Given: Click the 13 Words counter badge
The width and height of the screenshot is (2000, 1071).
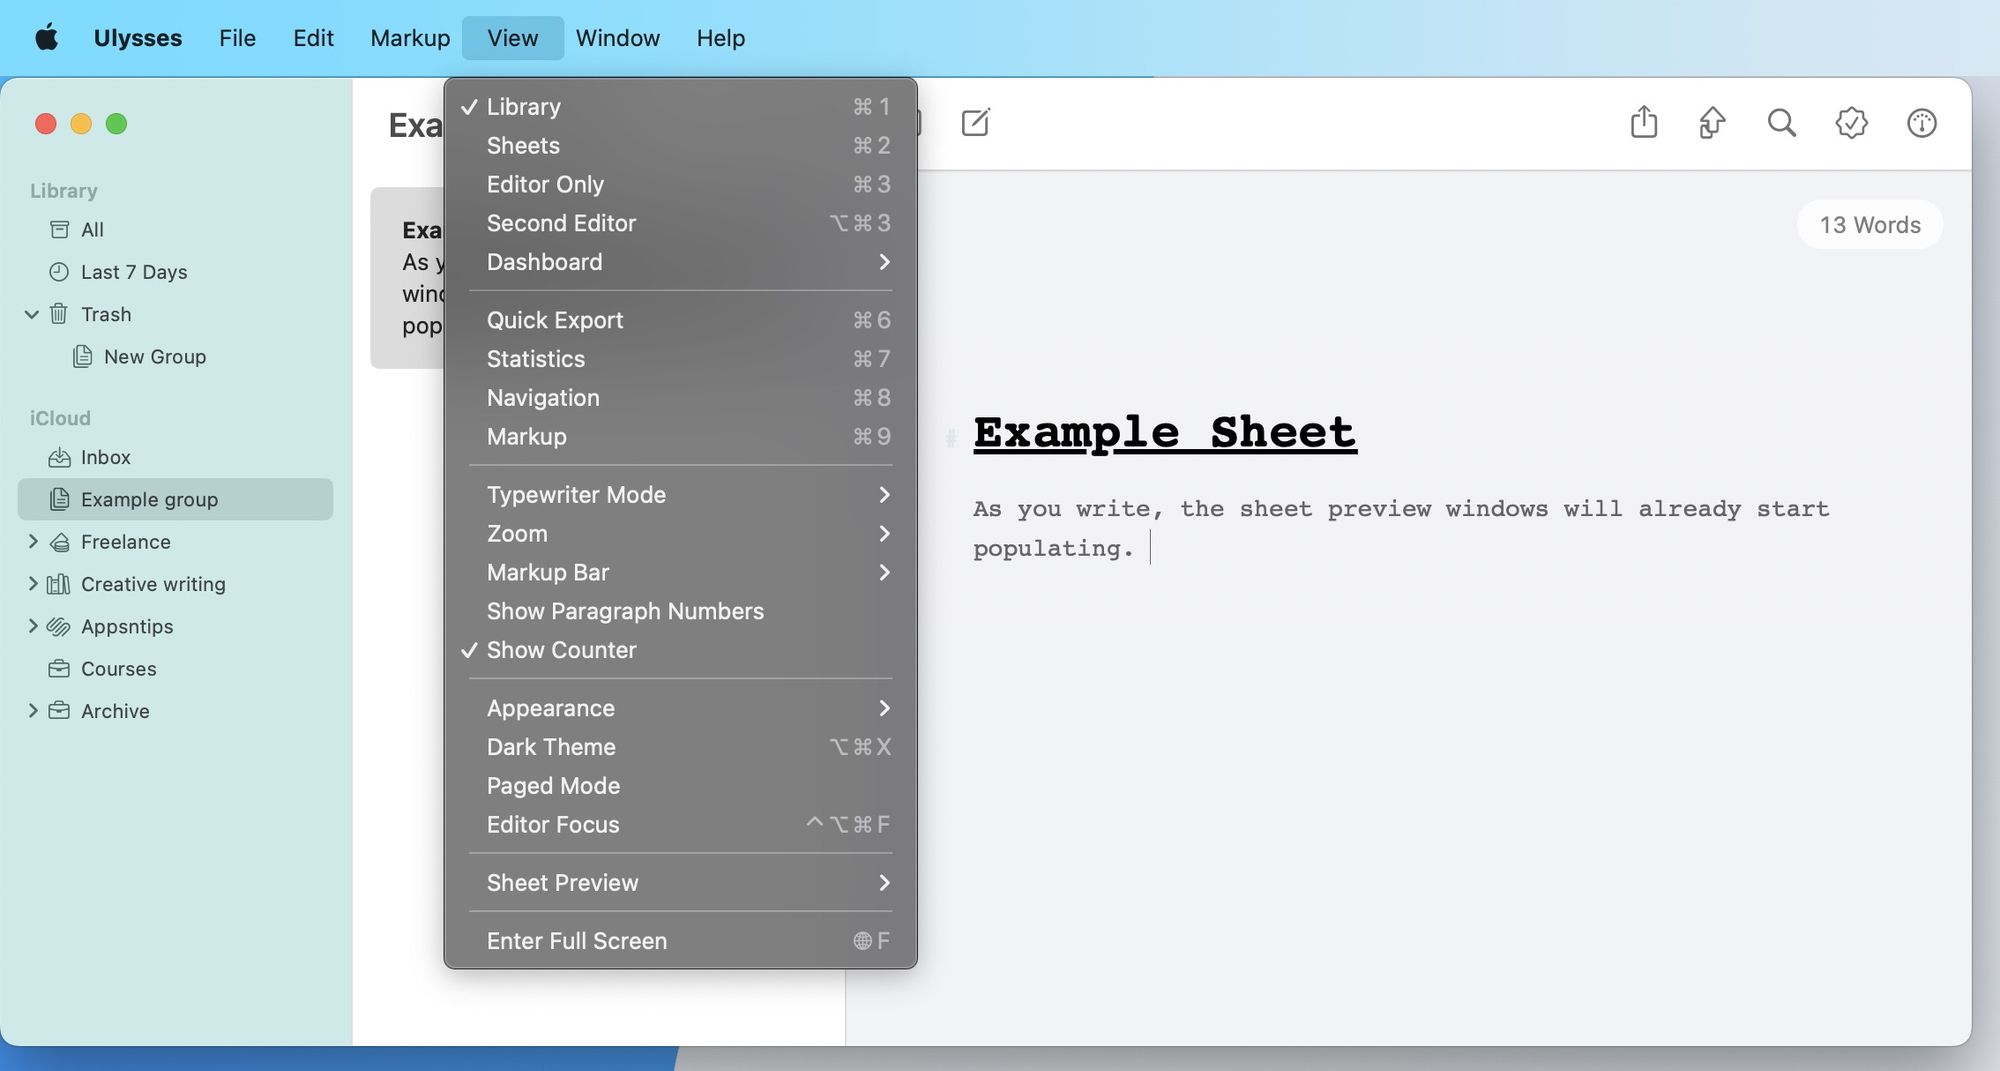Looking at the screenshot, I should [x=1869, y=225].
